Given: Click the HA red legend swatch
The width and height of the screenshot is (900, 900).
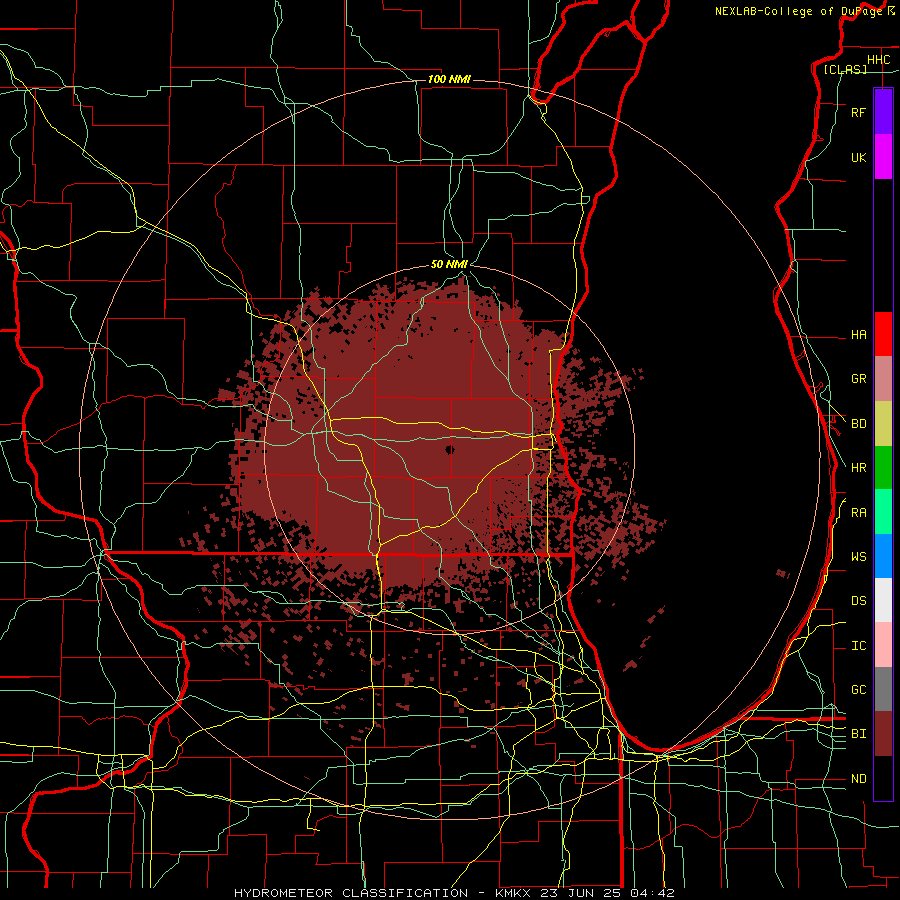Looking at the screenshot, I should point(883,334).
